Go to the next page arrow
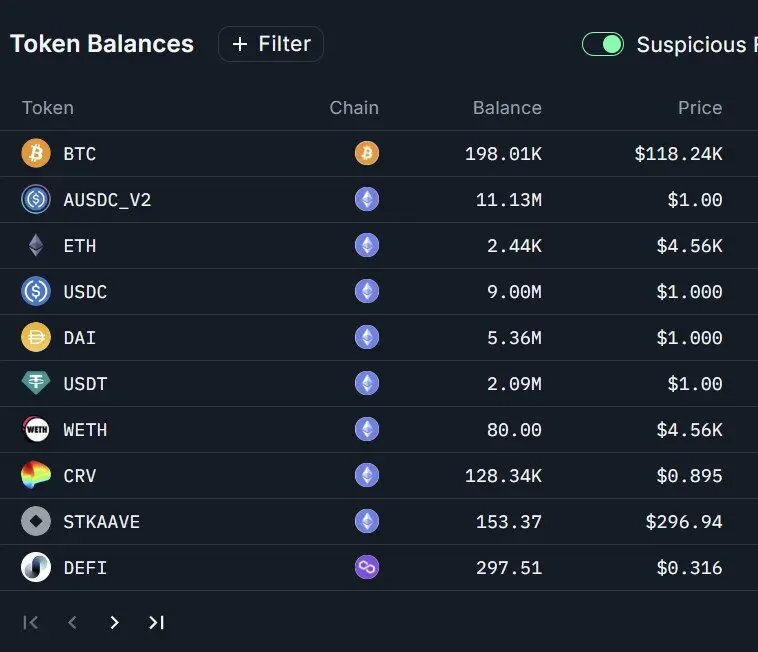758x652 pixels. [x=114, y=623]
